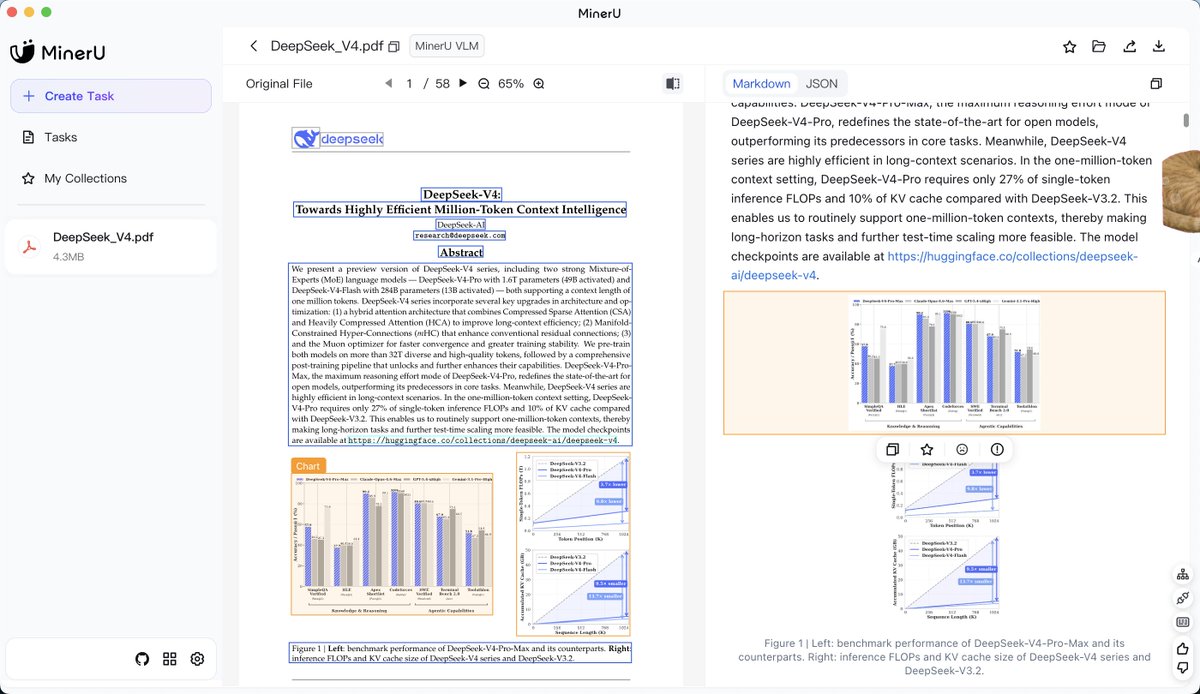The width and height of the screenshot is (1200, 694).
Task: Click the MinerU VLM model tag
Action: 446,46
